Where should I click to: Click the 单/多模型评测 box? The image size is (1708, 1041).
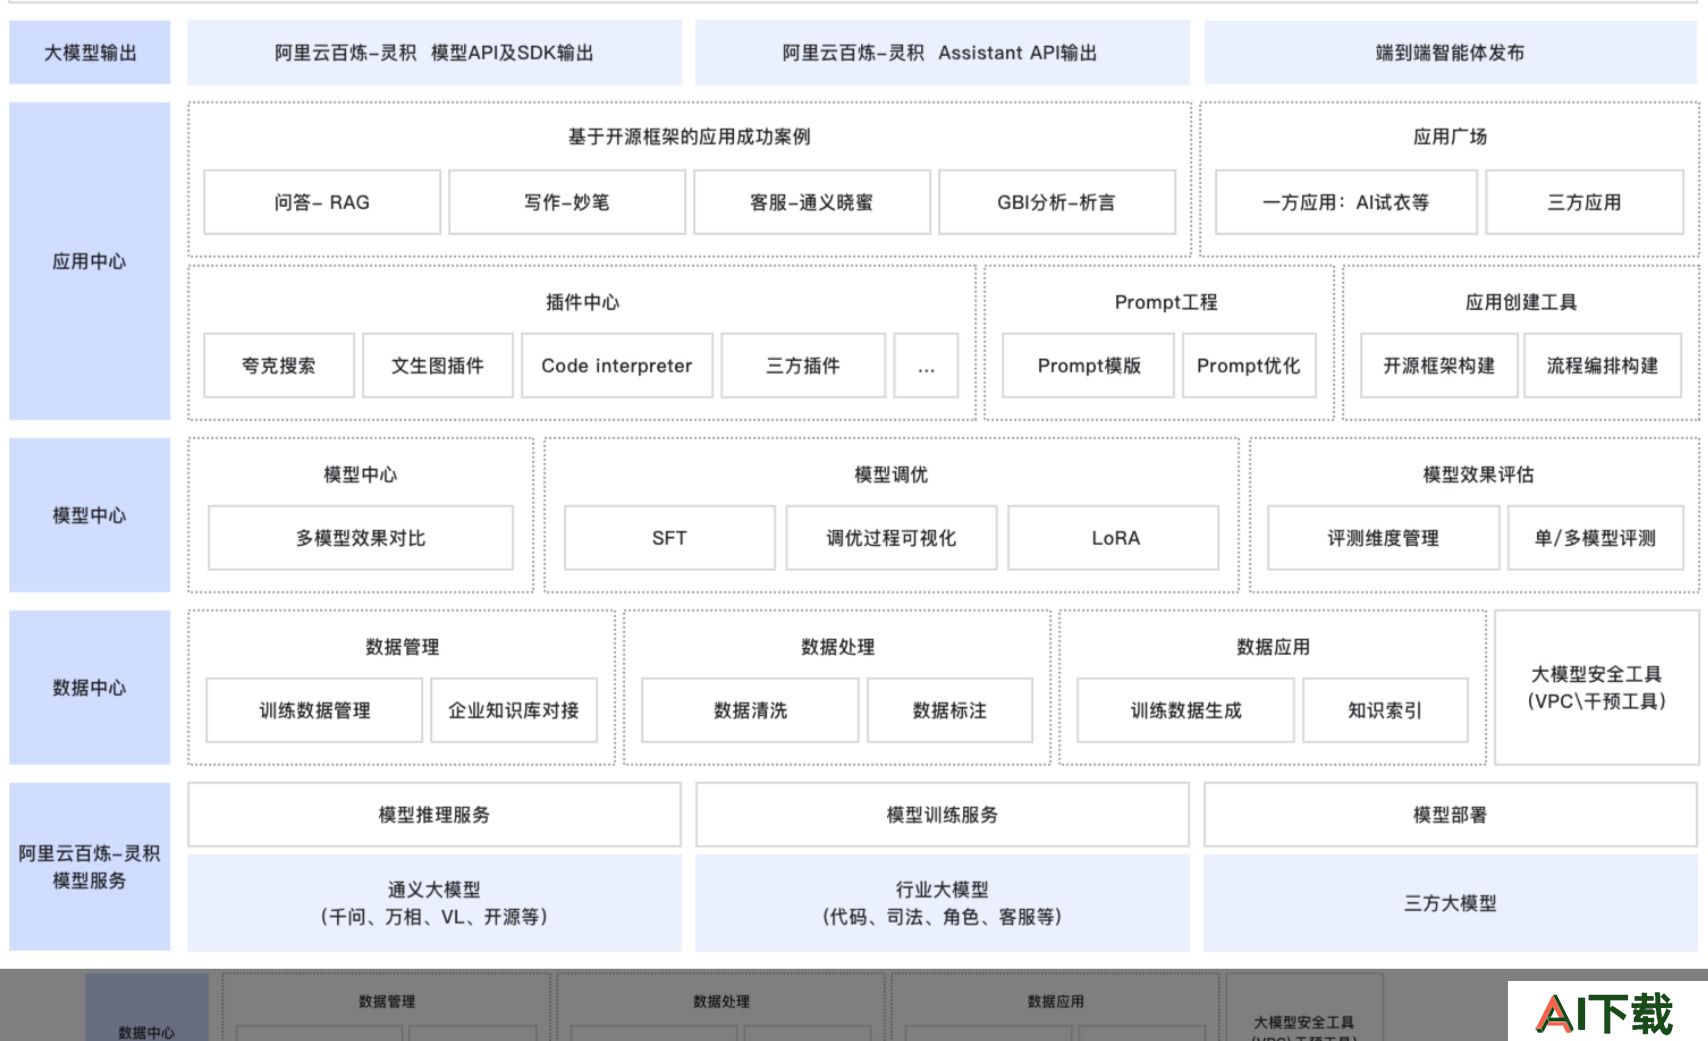pos(1595,538)
